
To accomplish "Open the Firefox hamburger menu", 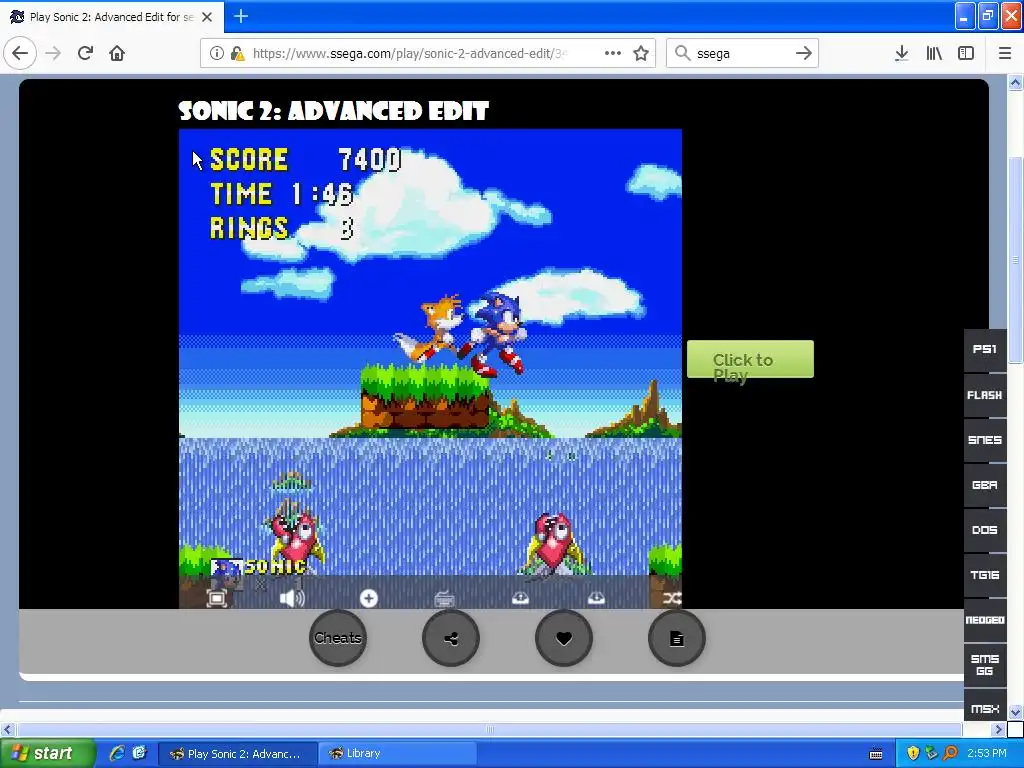I will tap(1005, 54).
